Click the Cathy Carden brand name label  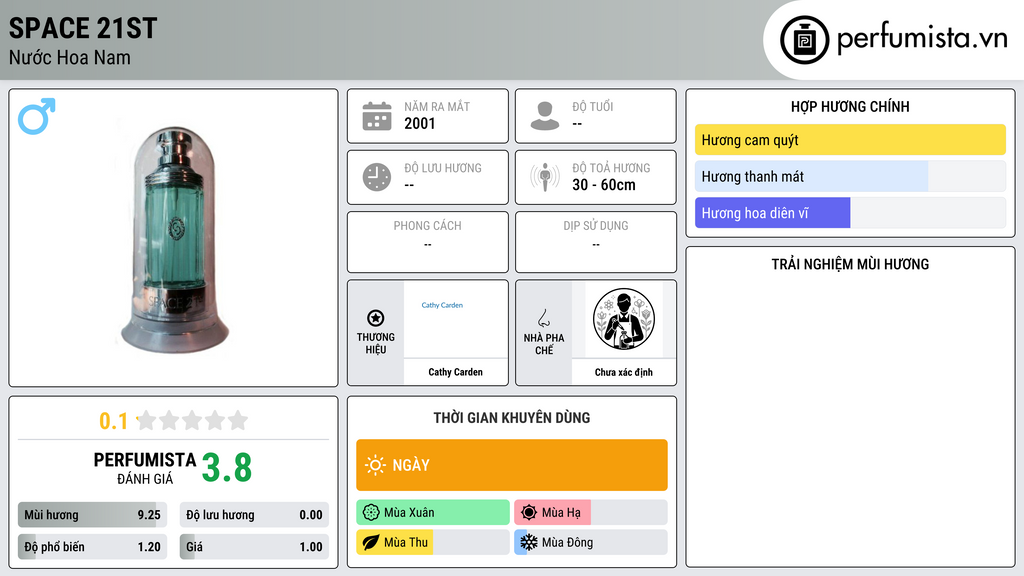click(455, 372)
